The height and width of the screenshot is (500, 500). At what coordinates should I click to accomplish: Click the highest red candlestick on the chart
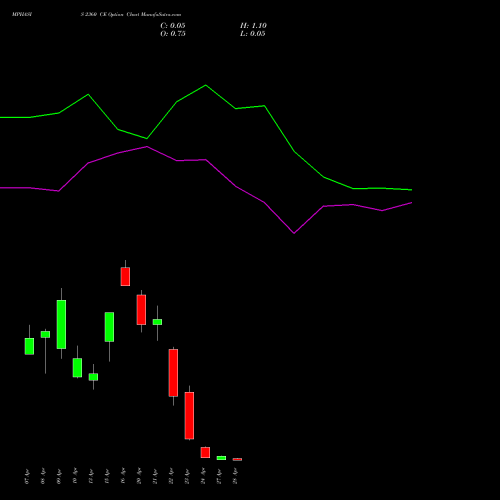click(125, 276)
